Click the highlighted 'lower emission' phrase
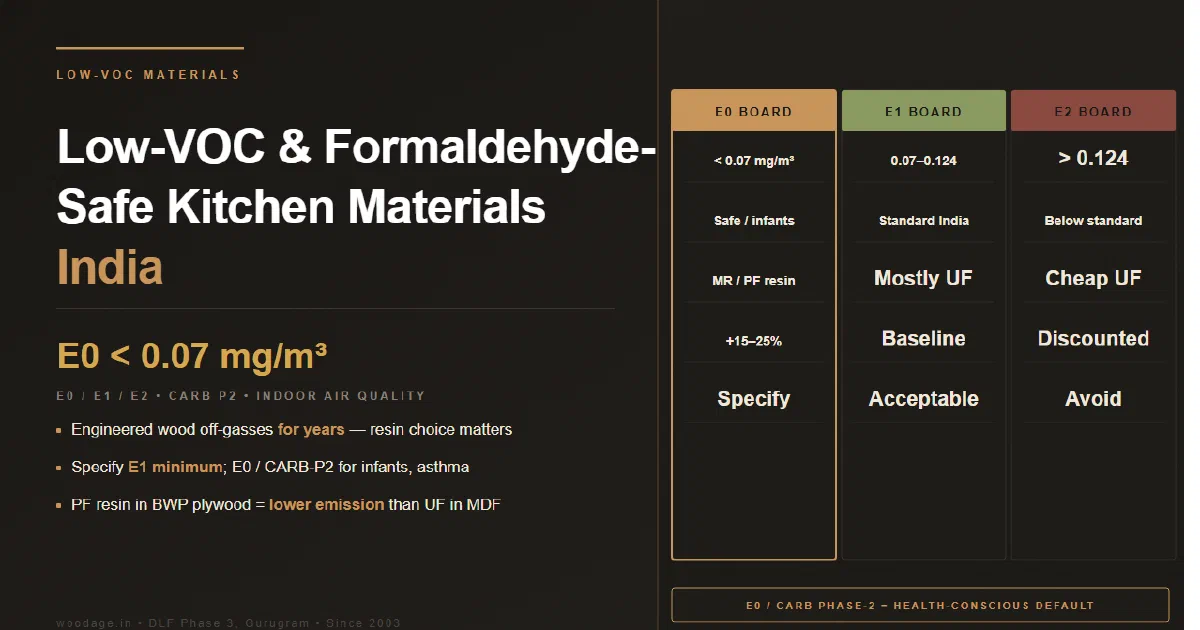The height and width of the screenshot is (630, 1200). point(326,505)
